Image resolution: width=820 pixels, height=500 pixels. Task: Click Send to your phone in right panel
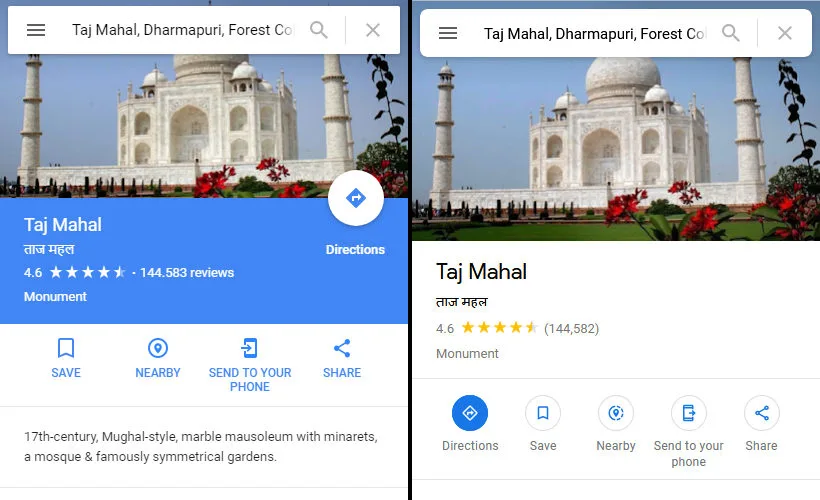point(689,413)
